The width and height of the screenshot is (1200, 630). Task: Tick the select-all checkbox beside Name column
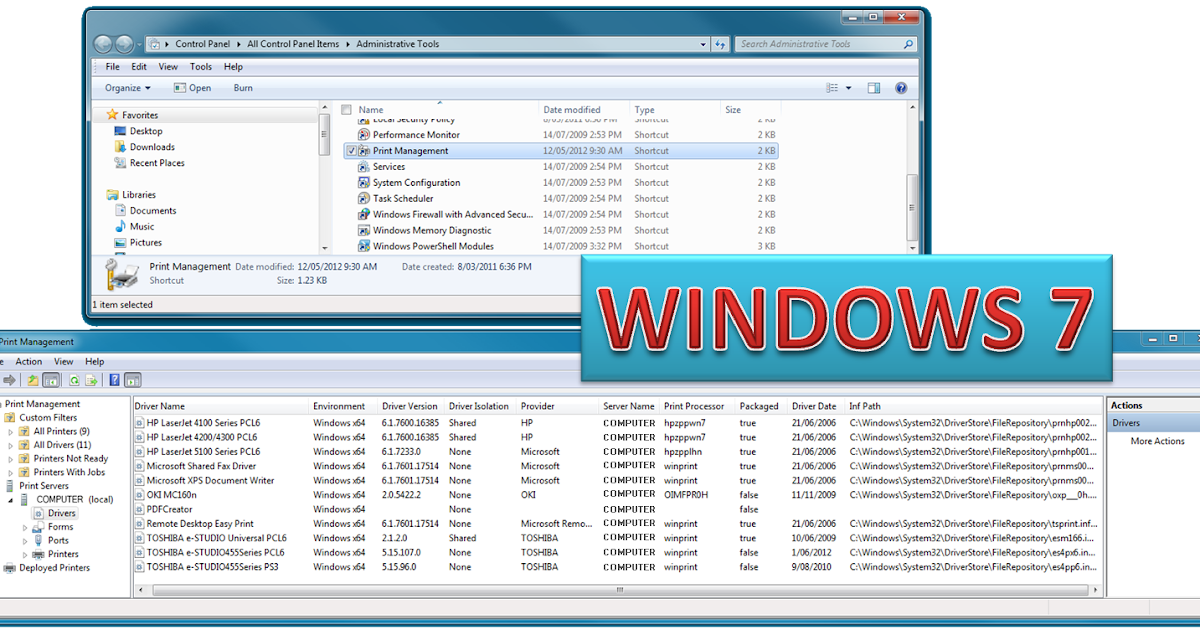pos(346,109)
